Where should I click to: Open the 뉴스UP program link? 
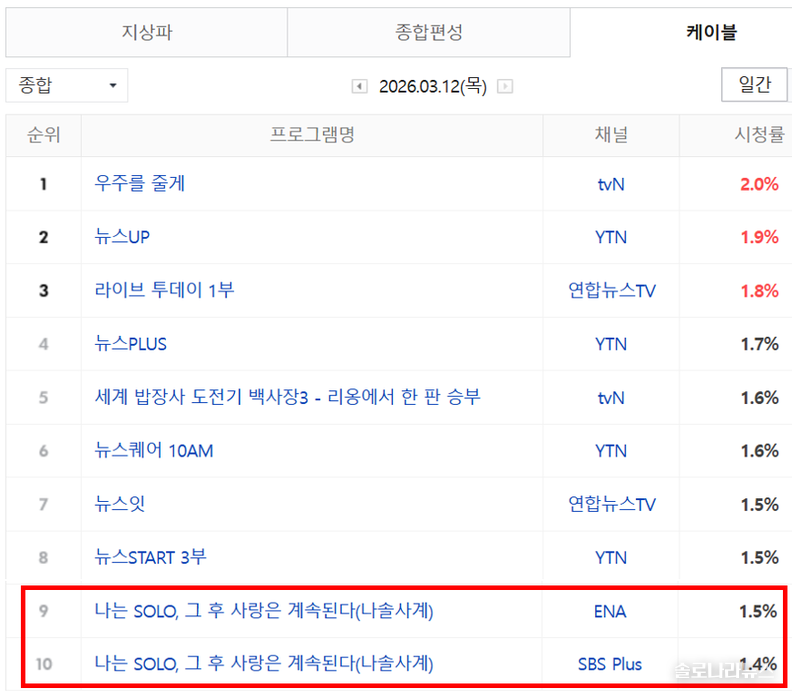[122, 237]
